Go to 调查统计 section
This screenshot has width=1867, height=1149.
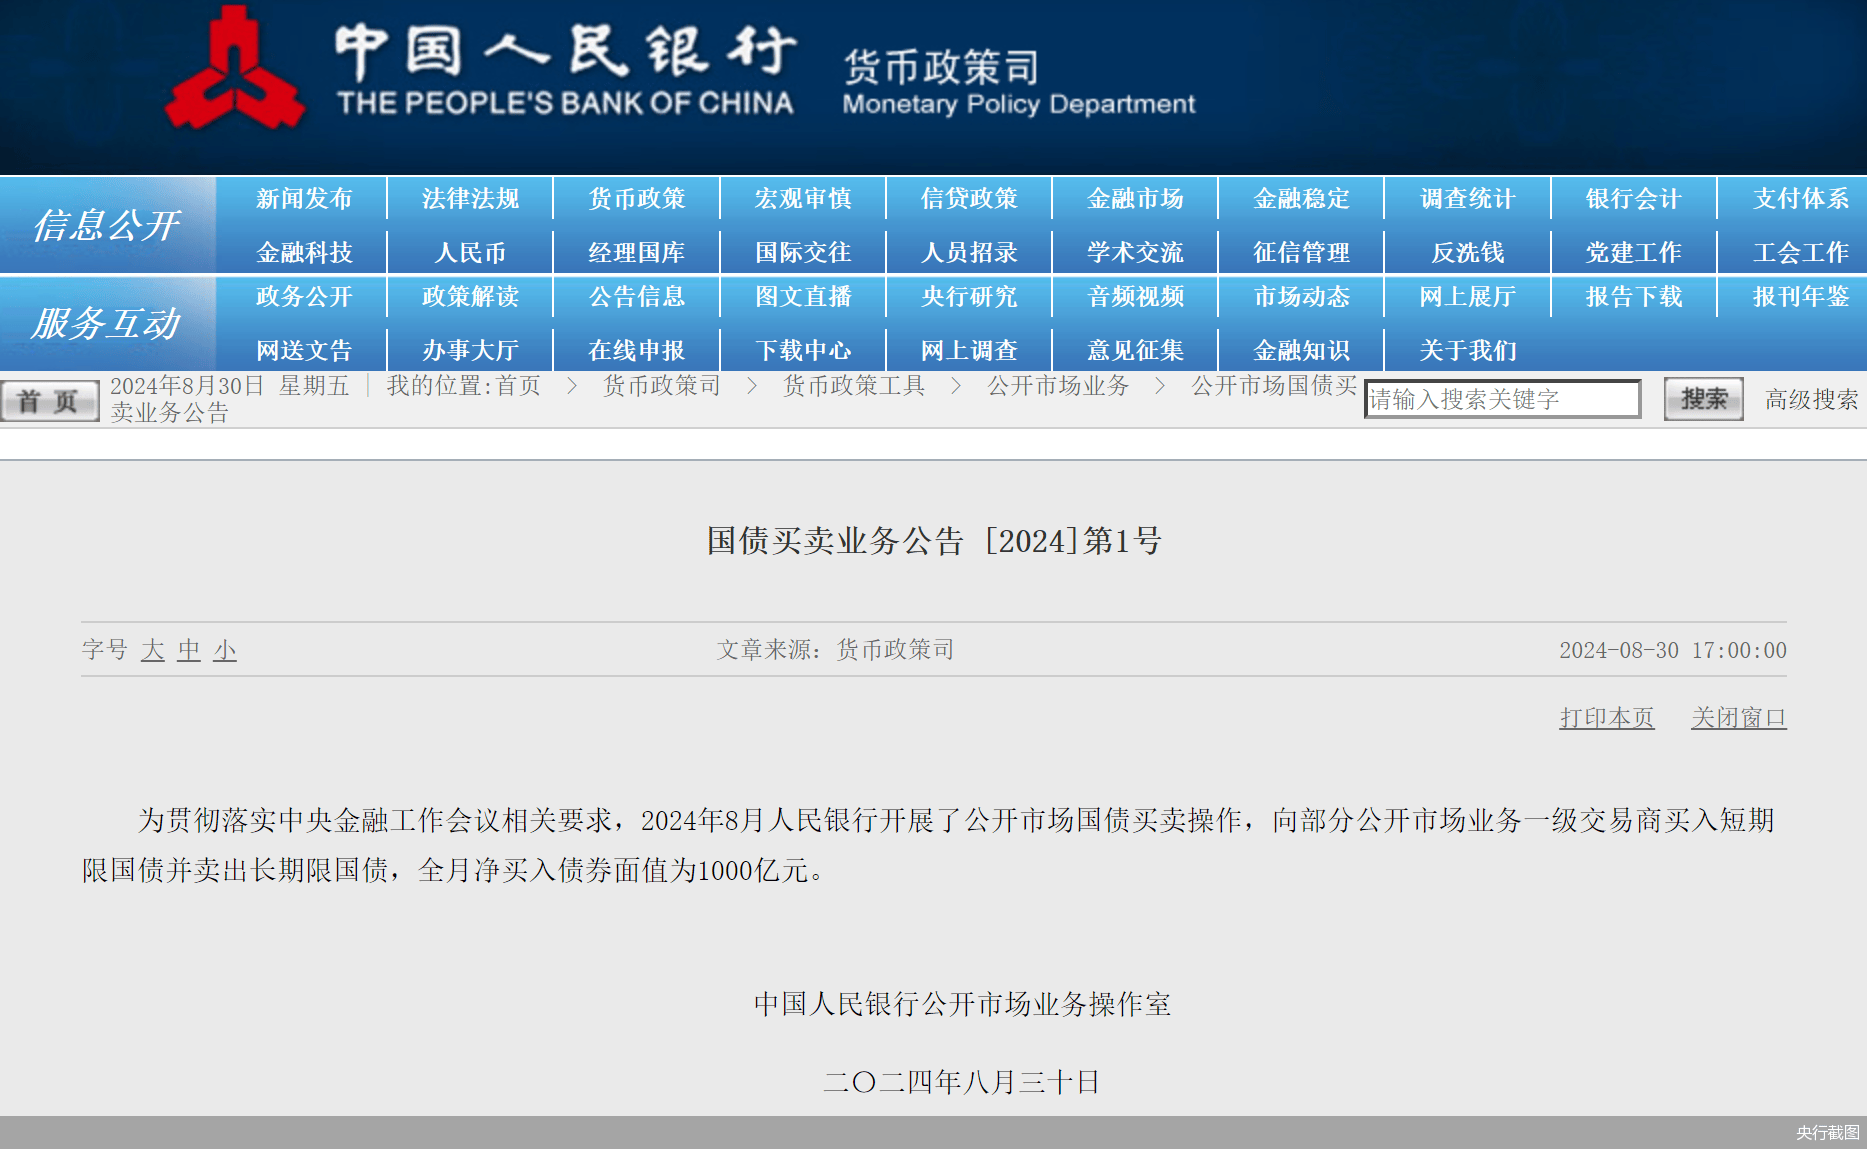pyautogui.click(x=1468, y=199)
